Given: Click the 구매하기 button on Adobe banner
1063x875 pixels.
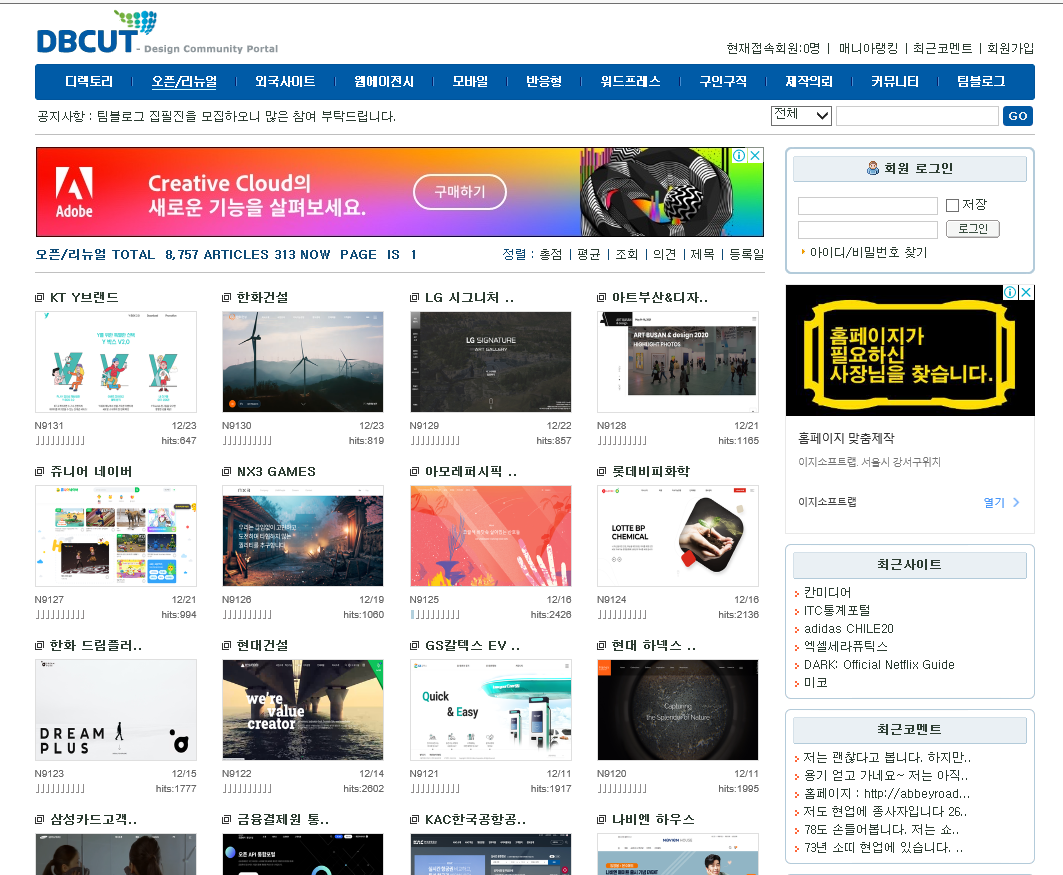Looking at the screenshot, I should click(460, 192).
